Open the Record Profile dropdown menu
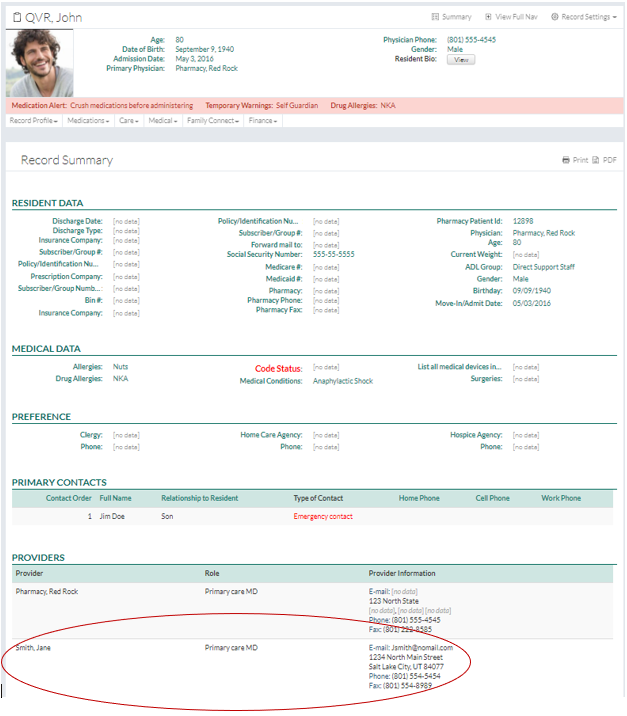This screenshot has height=716, width=627. (34, 121)
